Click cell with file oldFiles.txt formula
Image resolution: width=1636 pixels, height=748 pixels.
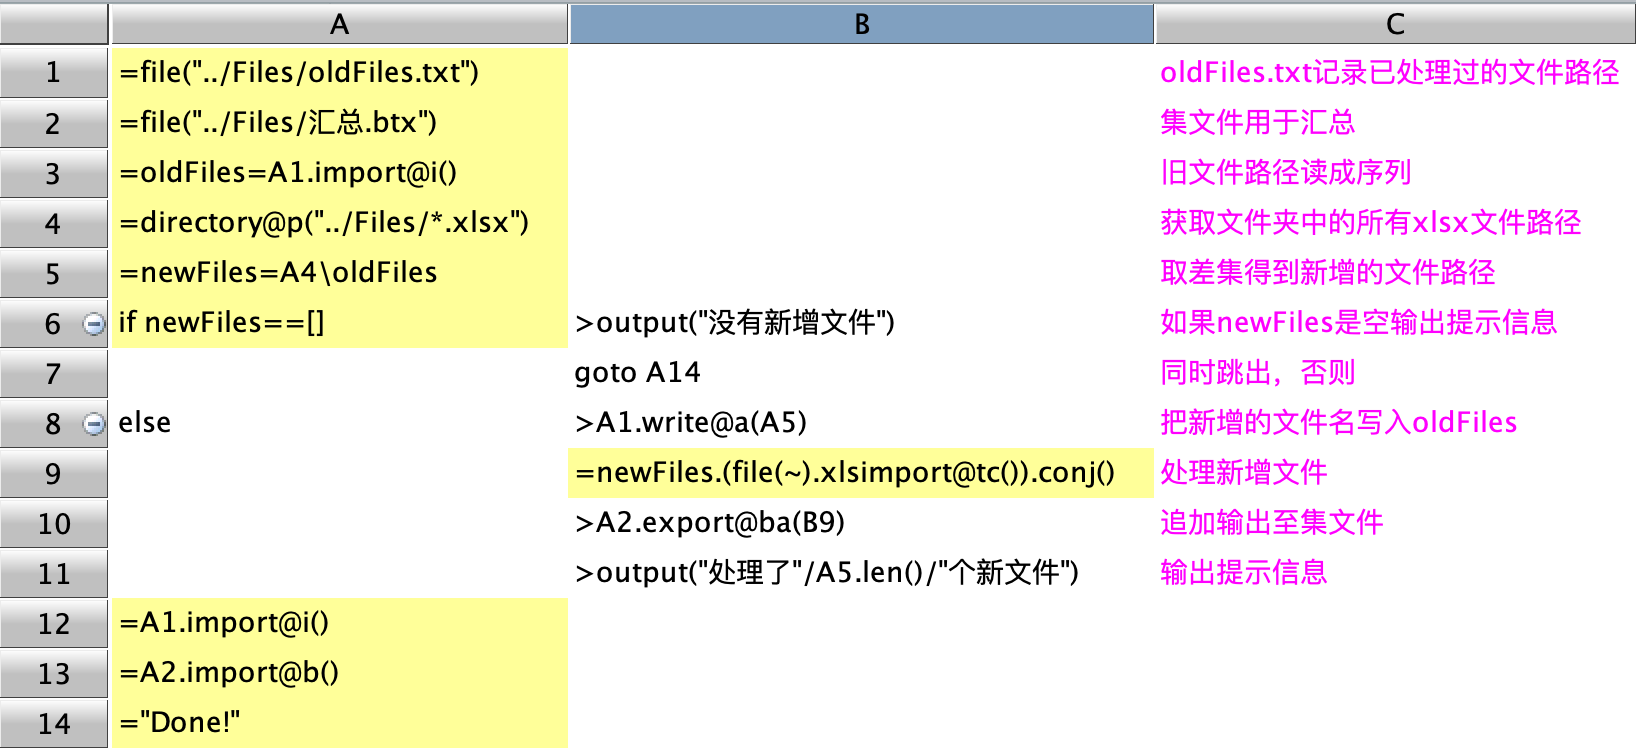[339, 73]
